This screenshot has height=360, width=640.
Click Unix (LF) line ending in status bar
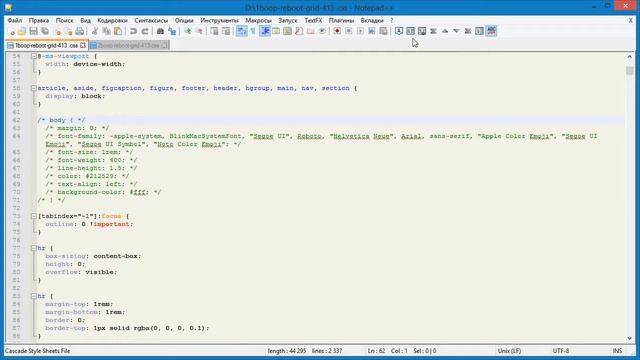[509, 351]
